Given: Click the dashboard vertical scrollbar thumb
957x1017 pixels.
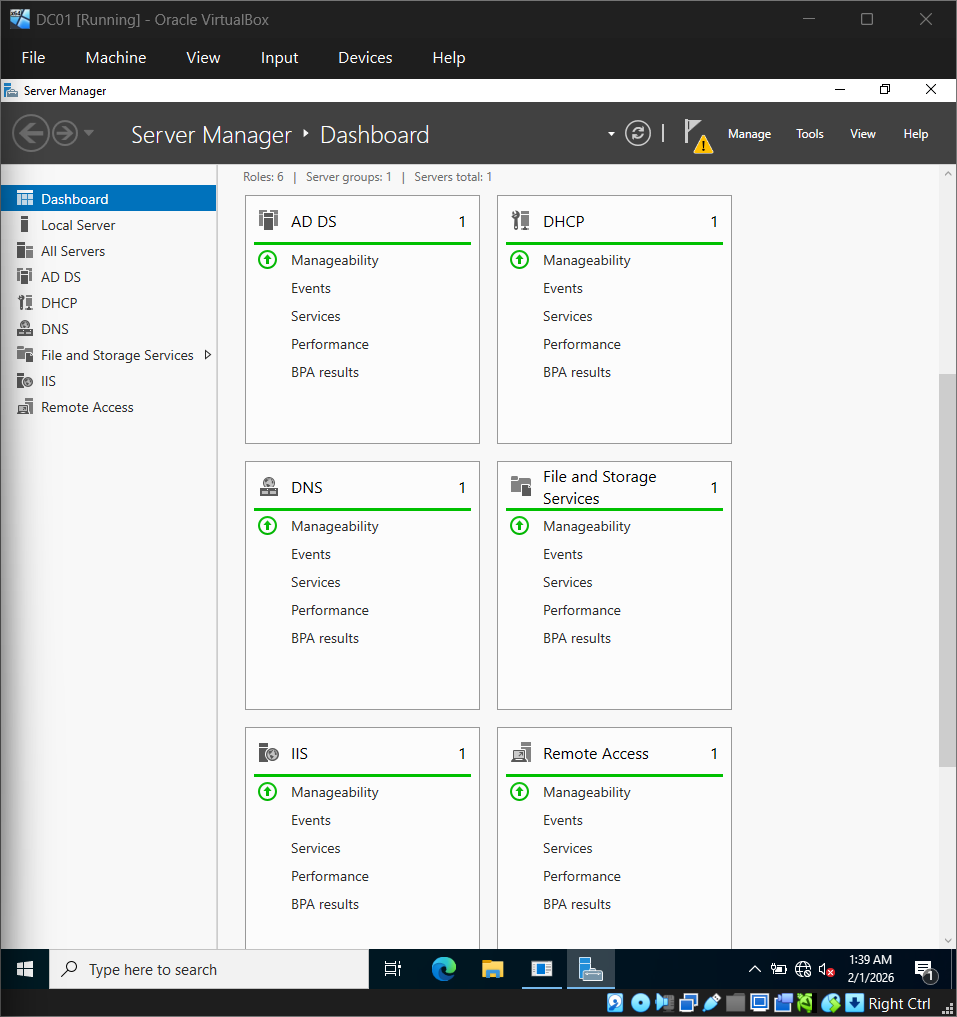Looking at the screenshot, I should pyautogui.click(x=947, y=571).
